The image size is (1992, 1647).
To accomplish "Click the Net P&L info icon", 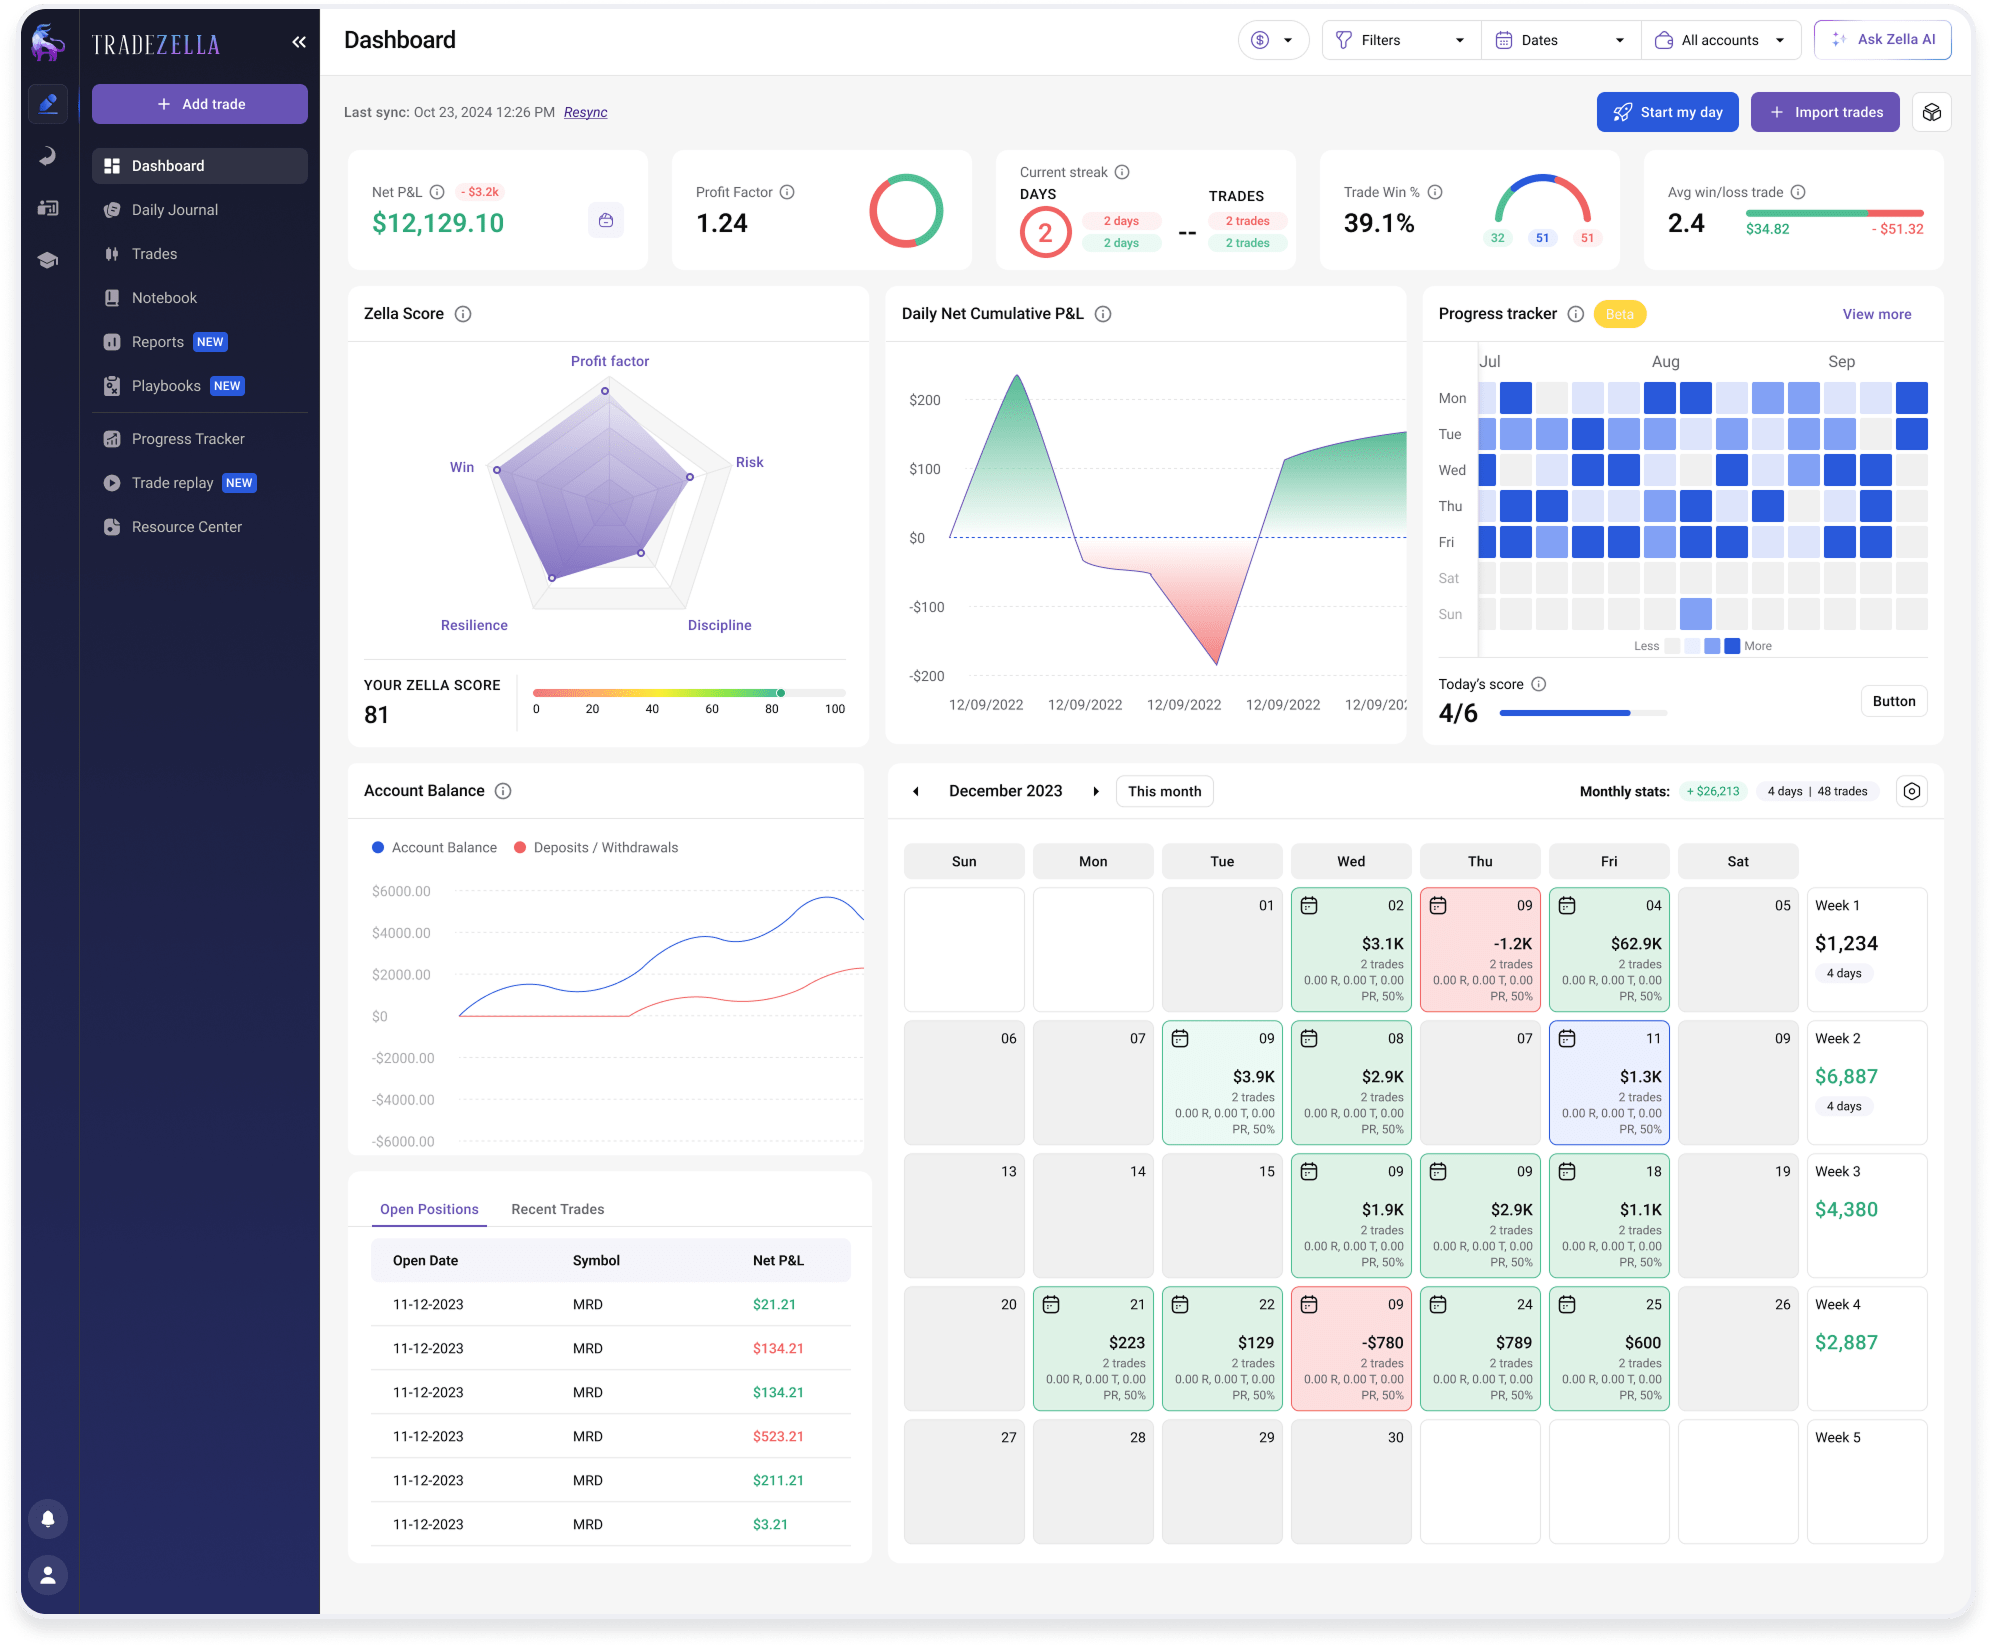I will point(437,192).
